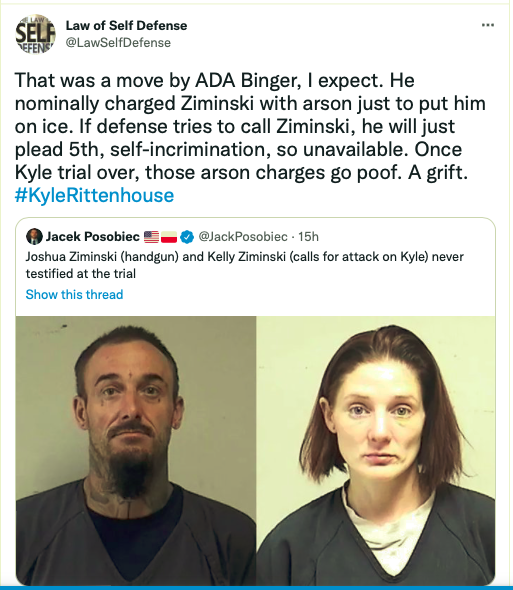Click the main tweet text about ADA Binger
This screenshot has width=513, height=590.
(x=250, y=126)
